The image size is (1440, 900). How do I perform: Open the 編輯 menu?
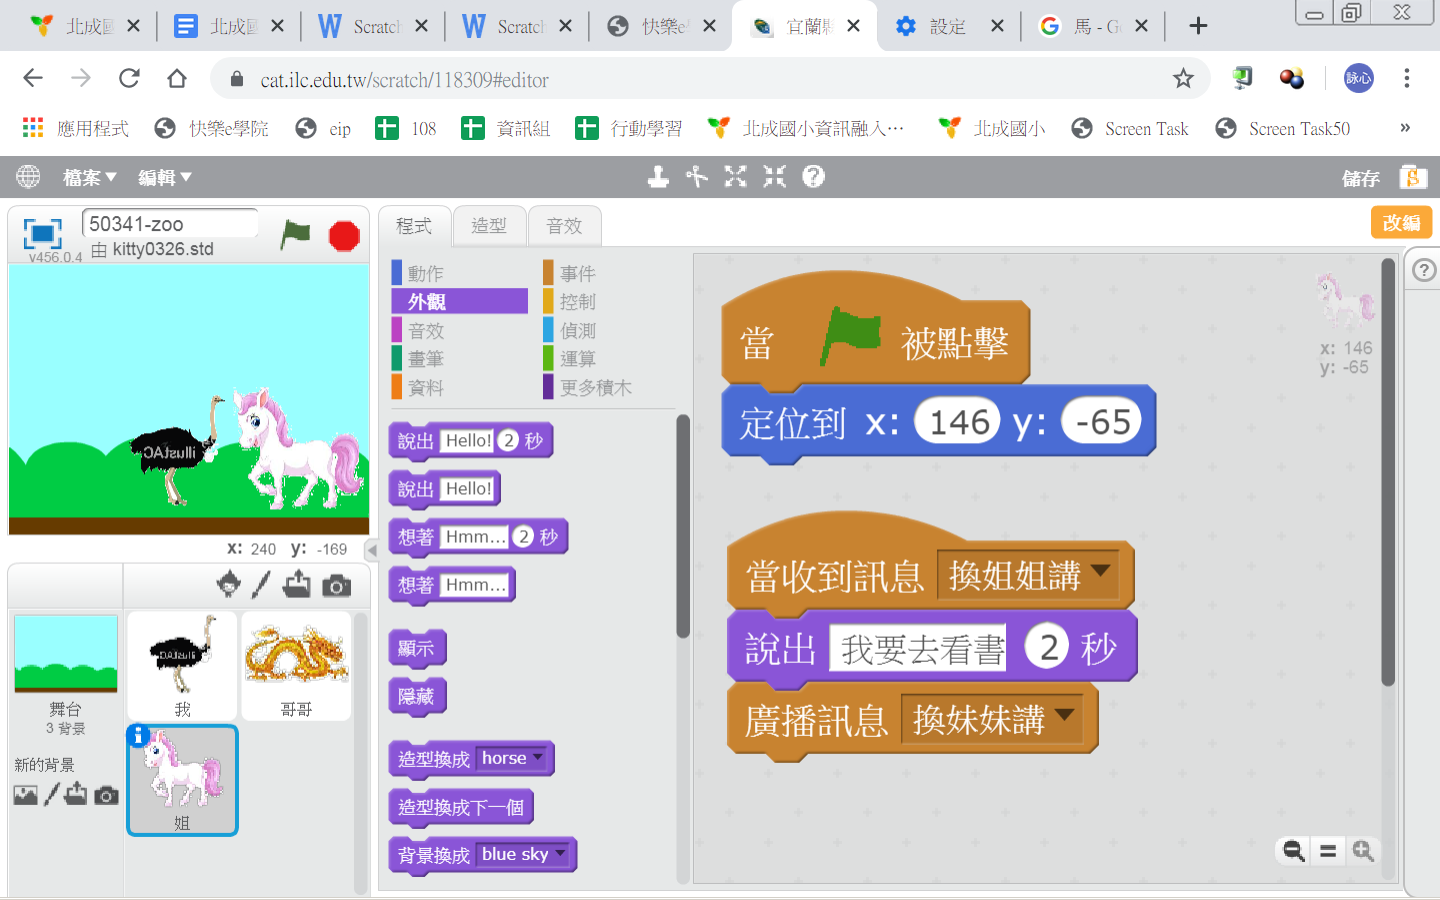[x=164, y=177]
